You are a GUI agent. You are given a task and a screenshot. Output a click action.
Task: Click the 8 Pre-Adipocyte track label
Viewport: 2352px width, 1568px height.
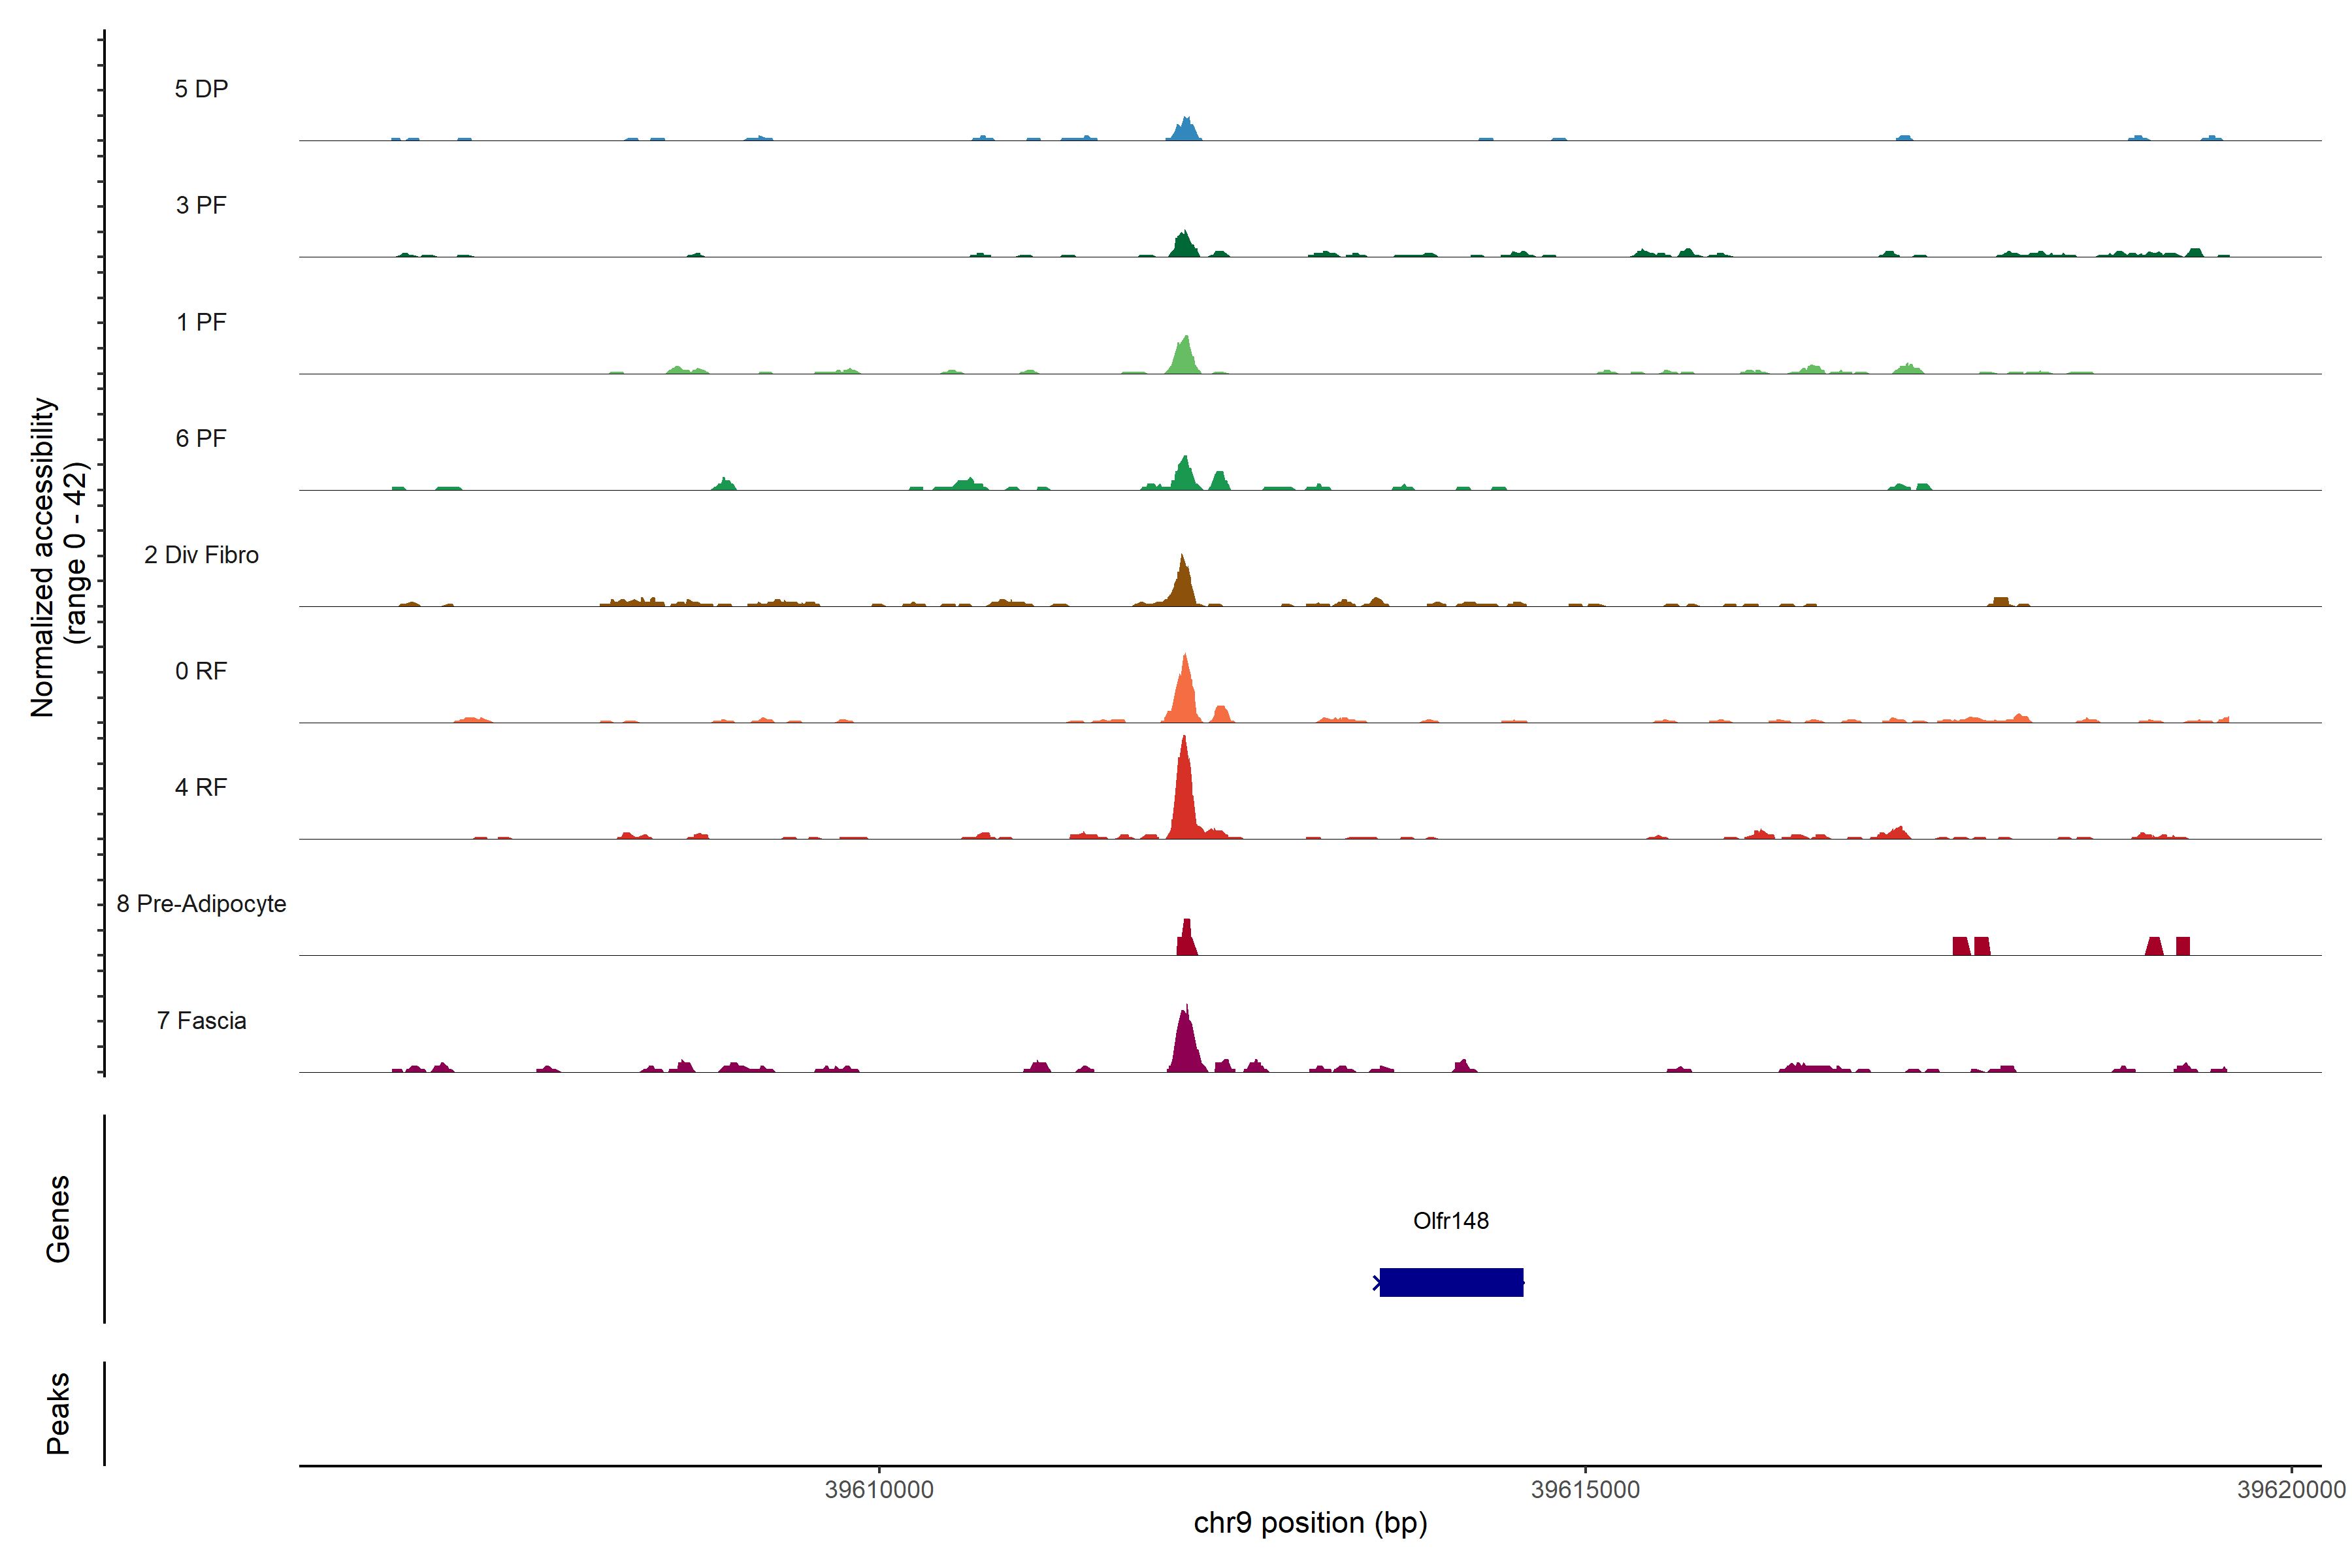click(201, 904)
